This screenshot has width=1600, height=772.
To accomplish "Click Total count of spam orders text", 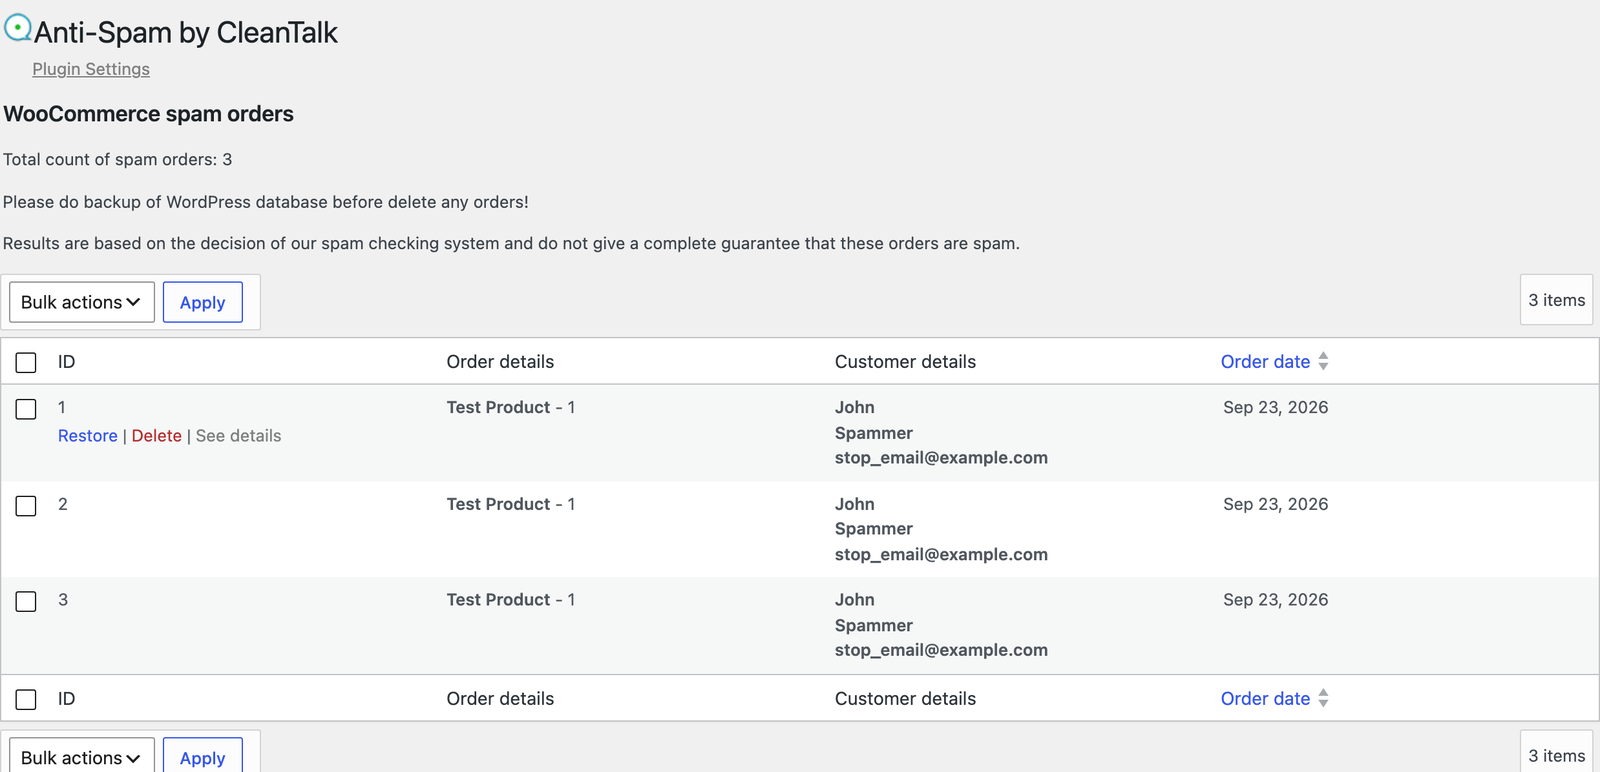I will point(118,160).
